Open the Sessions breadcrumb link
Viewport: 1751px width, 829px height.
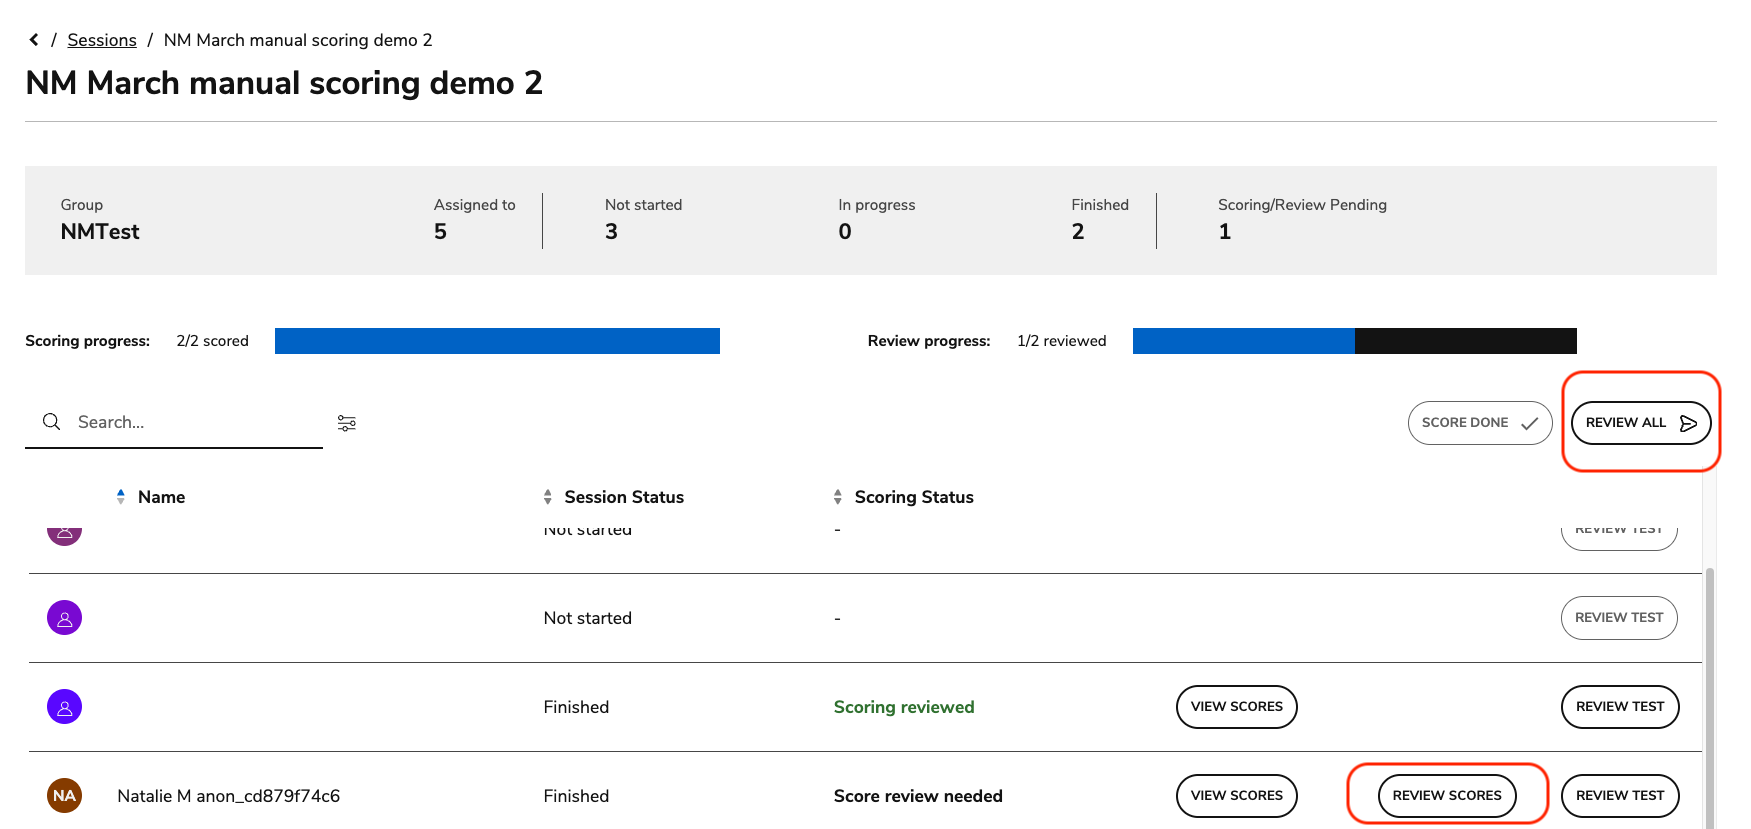102,40
